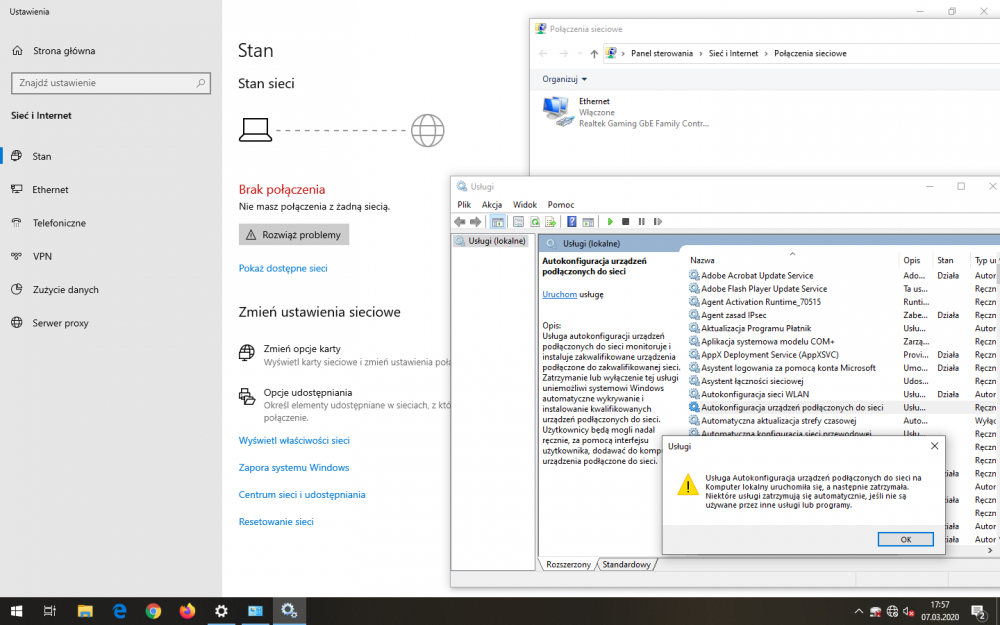Click the blue Help icon in Usługi toolbar
The image size is (1000, 625).
point(572,221)
